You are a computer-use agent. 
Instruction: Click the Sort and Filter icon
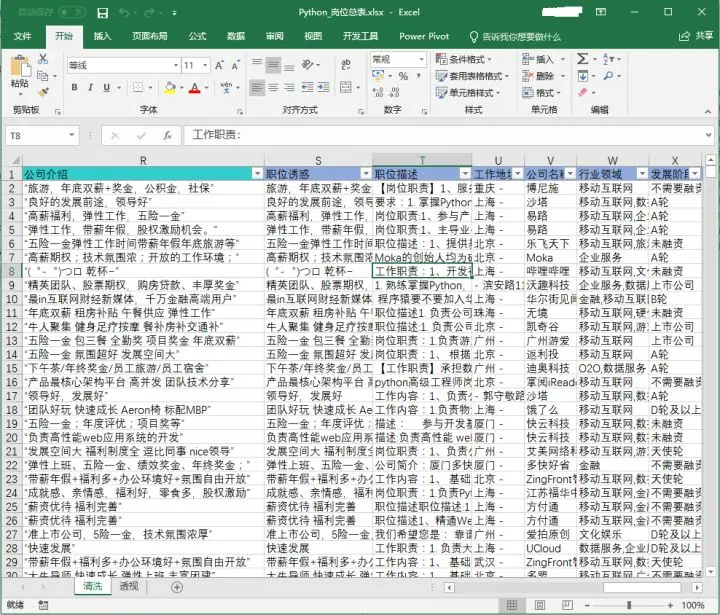click(608, 59)
